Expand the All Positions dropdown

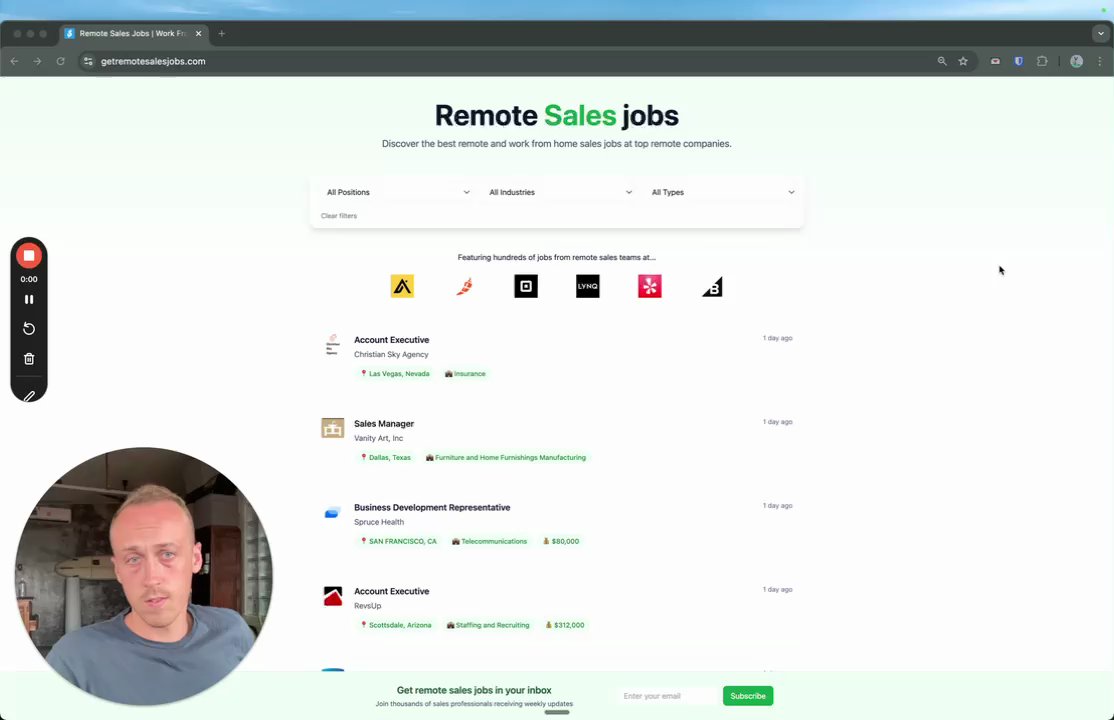point(398,193)
